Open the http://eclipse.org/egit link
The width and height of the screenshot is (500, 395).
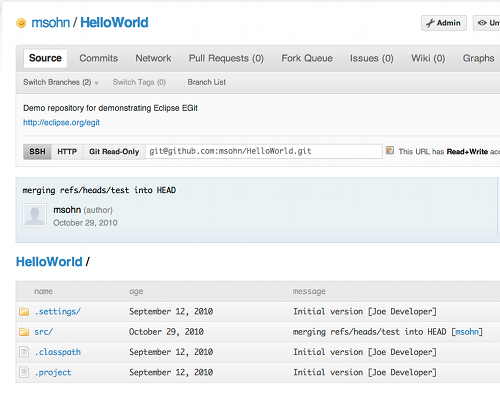61,123
